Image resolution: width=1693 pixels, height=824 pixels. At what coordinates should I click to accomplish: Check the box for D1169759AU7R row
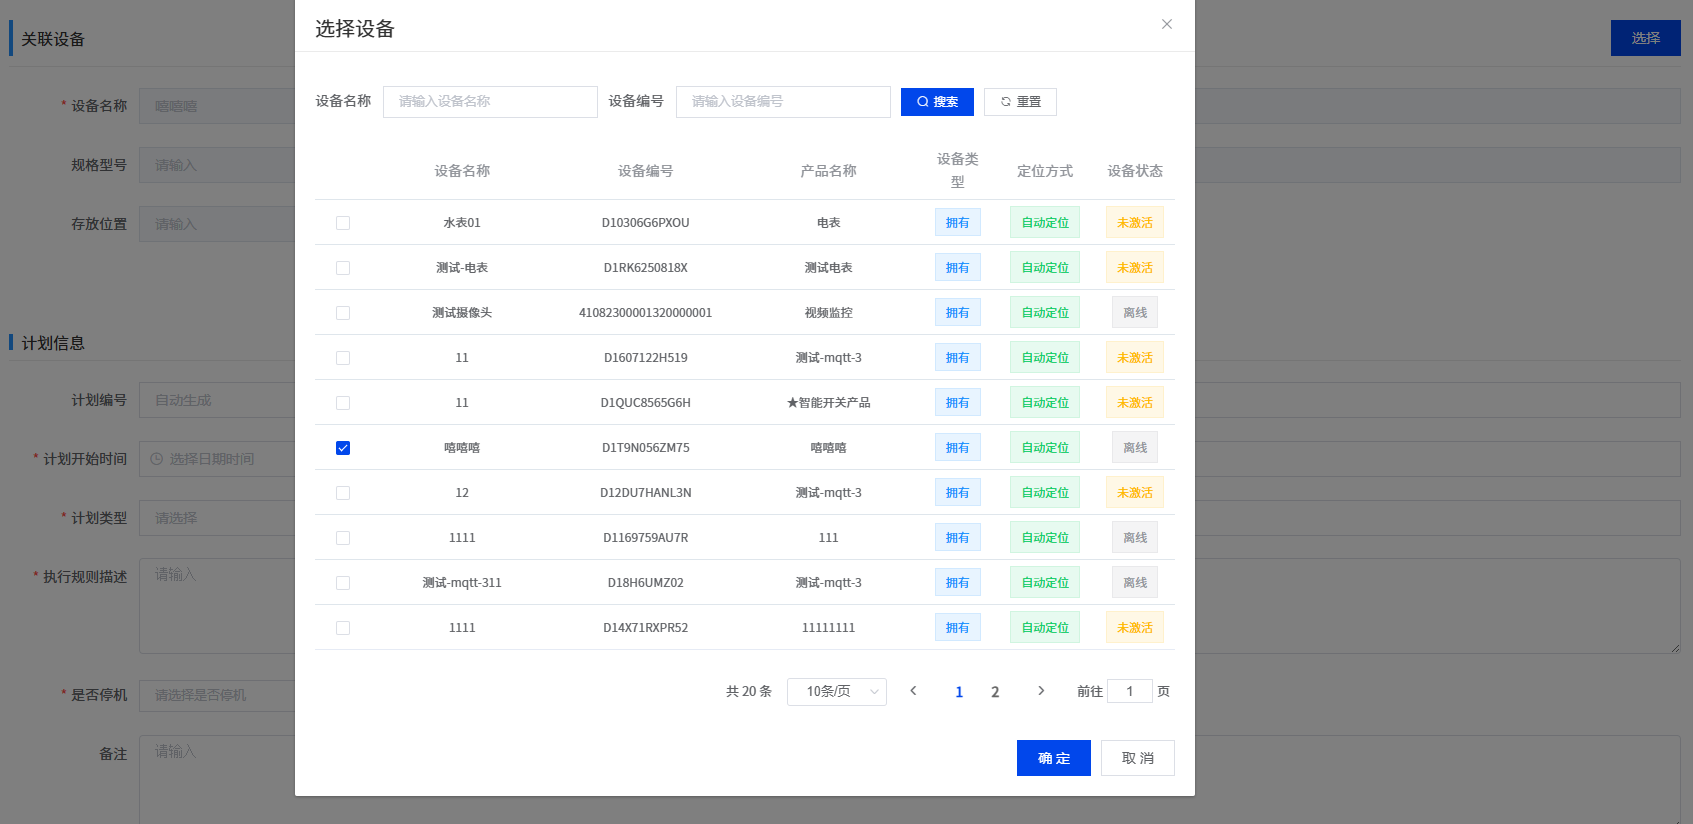coord(343,538)
